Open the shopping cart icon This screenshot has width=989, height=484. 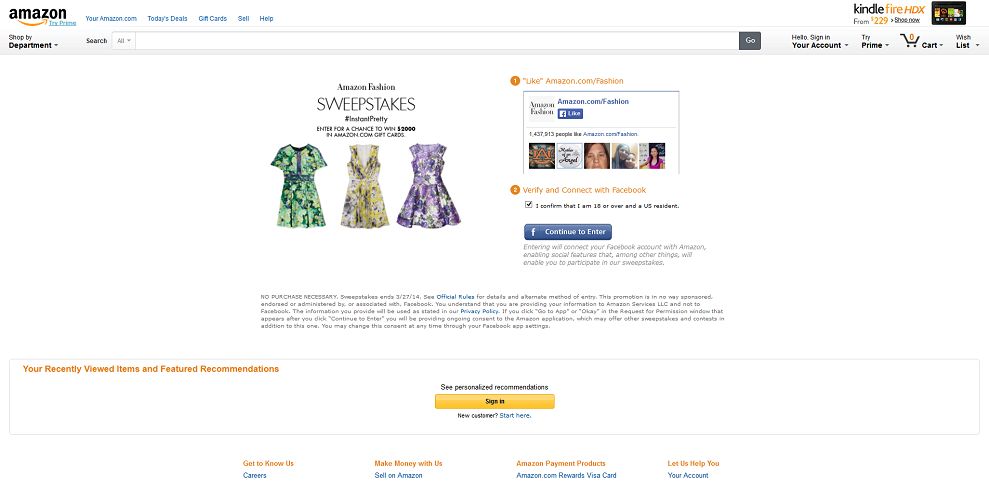[910, 41]
